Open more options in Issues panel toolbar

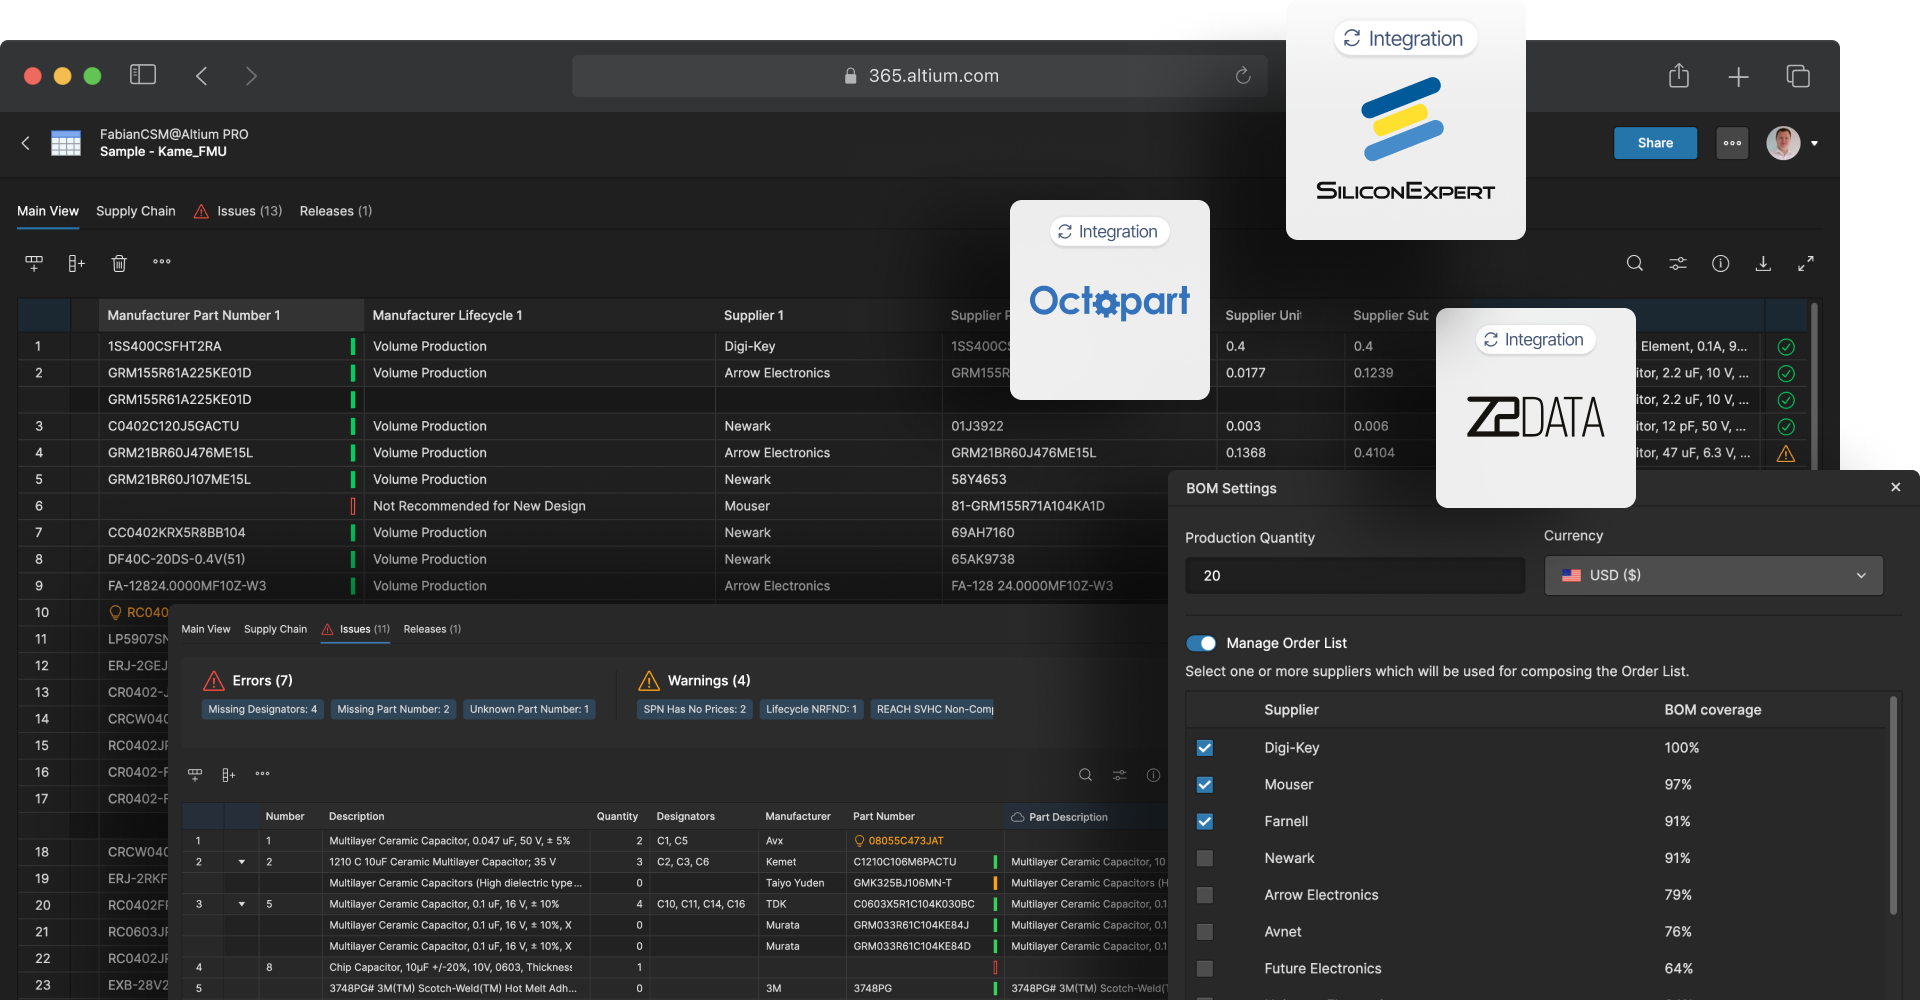point(262,774)
